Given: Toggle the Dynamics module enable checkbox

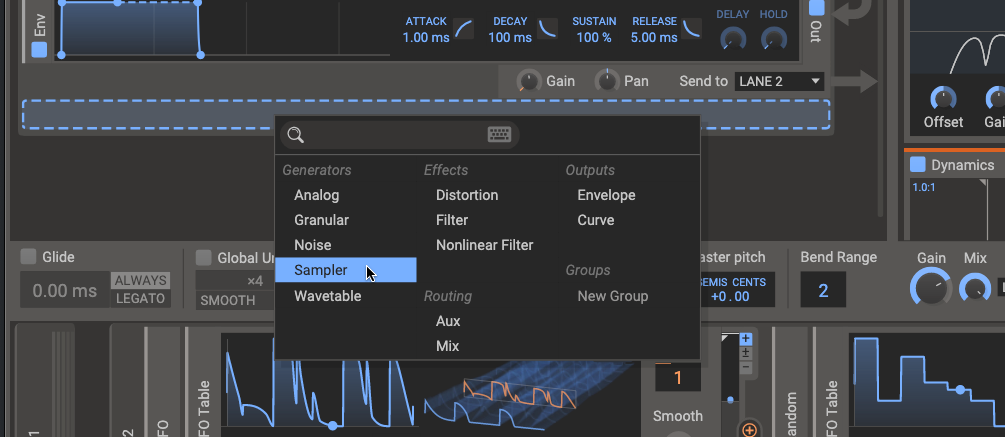Looking at the screenshot, I should [917, 165].
